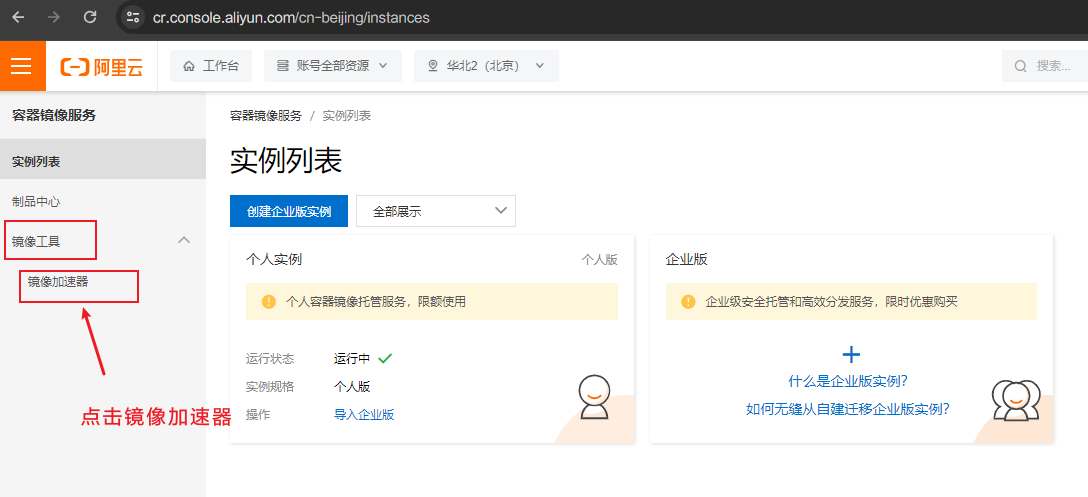Open the hamburger navigation menu

[22, 66]
